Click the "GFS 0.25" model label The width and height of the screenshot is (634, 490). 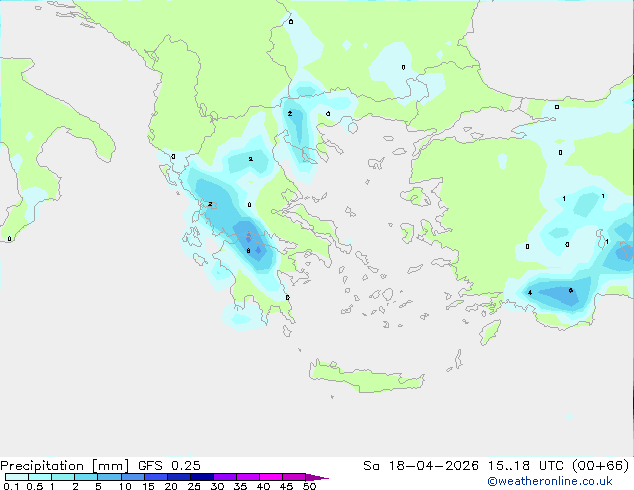169,466
